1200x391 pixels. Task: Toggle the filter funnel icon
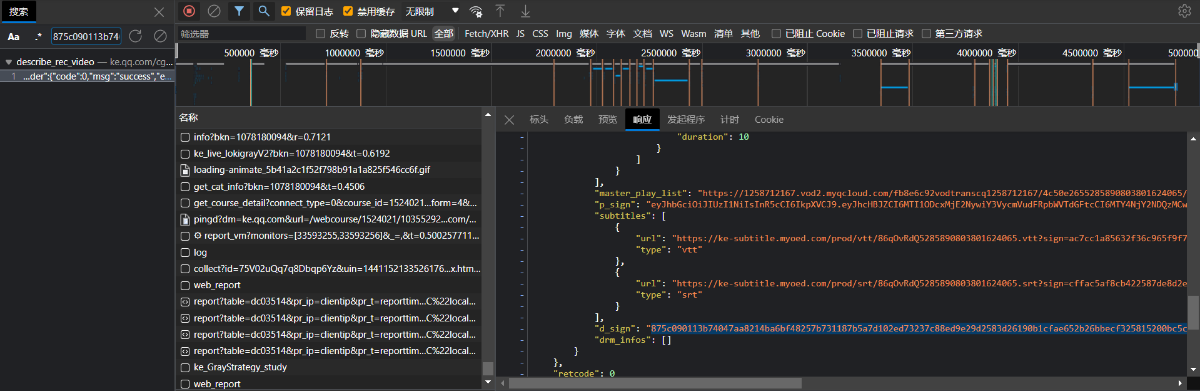tap(239, 11)
